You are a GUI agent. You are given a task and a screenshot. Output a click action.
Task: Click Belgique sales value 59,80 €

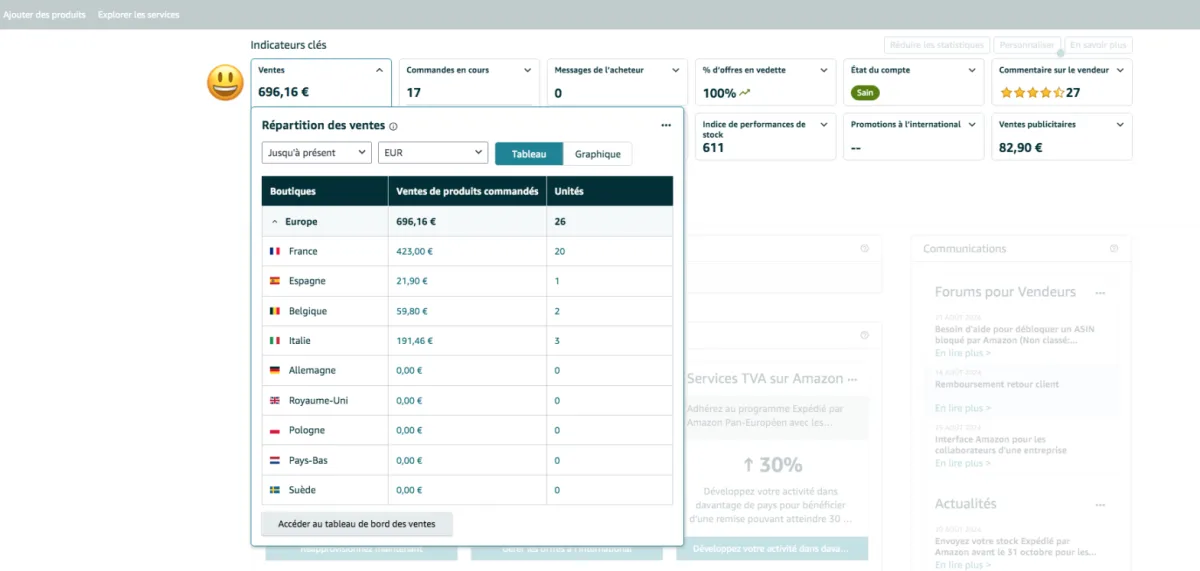(x=411, y=311)
